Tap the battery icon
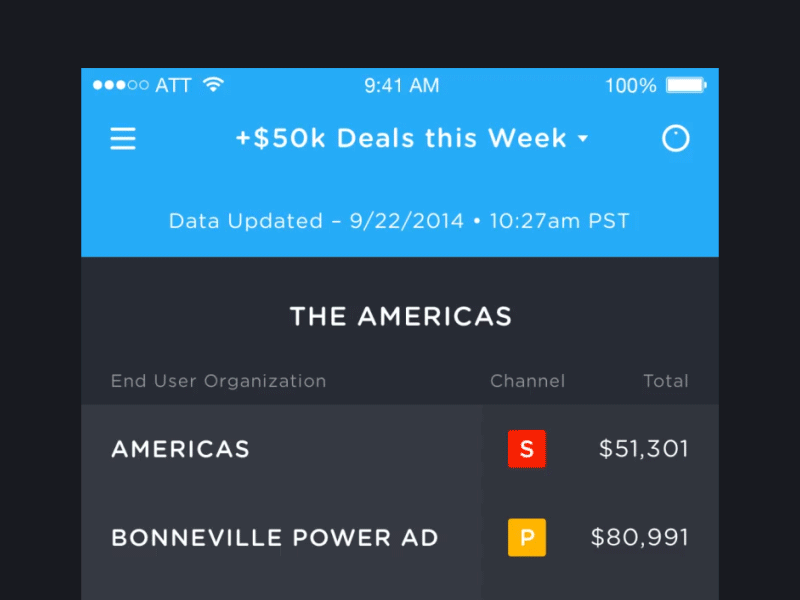This screenshot has width=800, height=600. [x=686, y=85]
